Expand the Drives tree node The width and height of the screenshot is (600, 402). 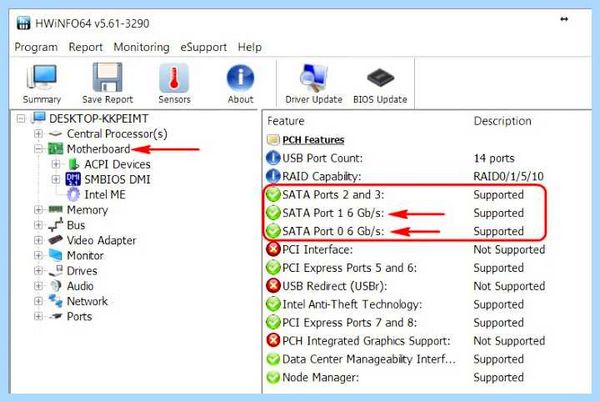(38, 270)
